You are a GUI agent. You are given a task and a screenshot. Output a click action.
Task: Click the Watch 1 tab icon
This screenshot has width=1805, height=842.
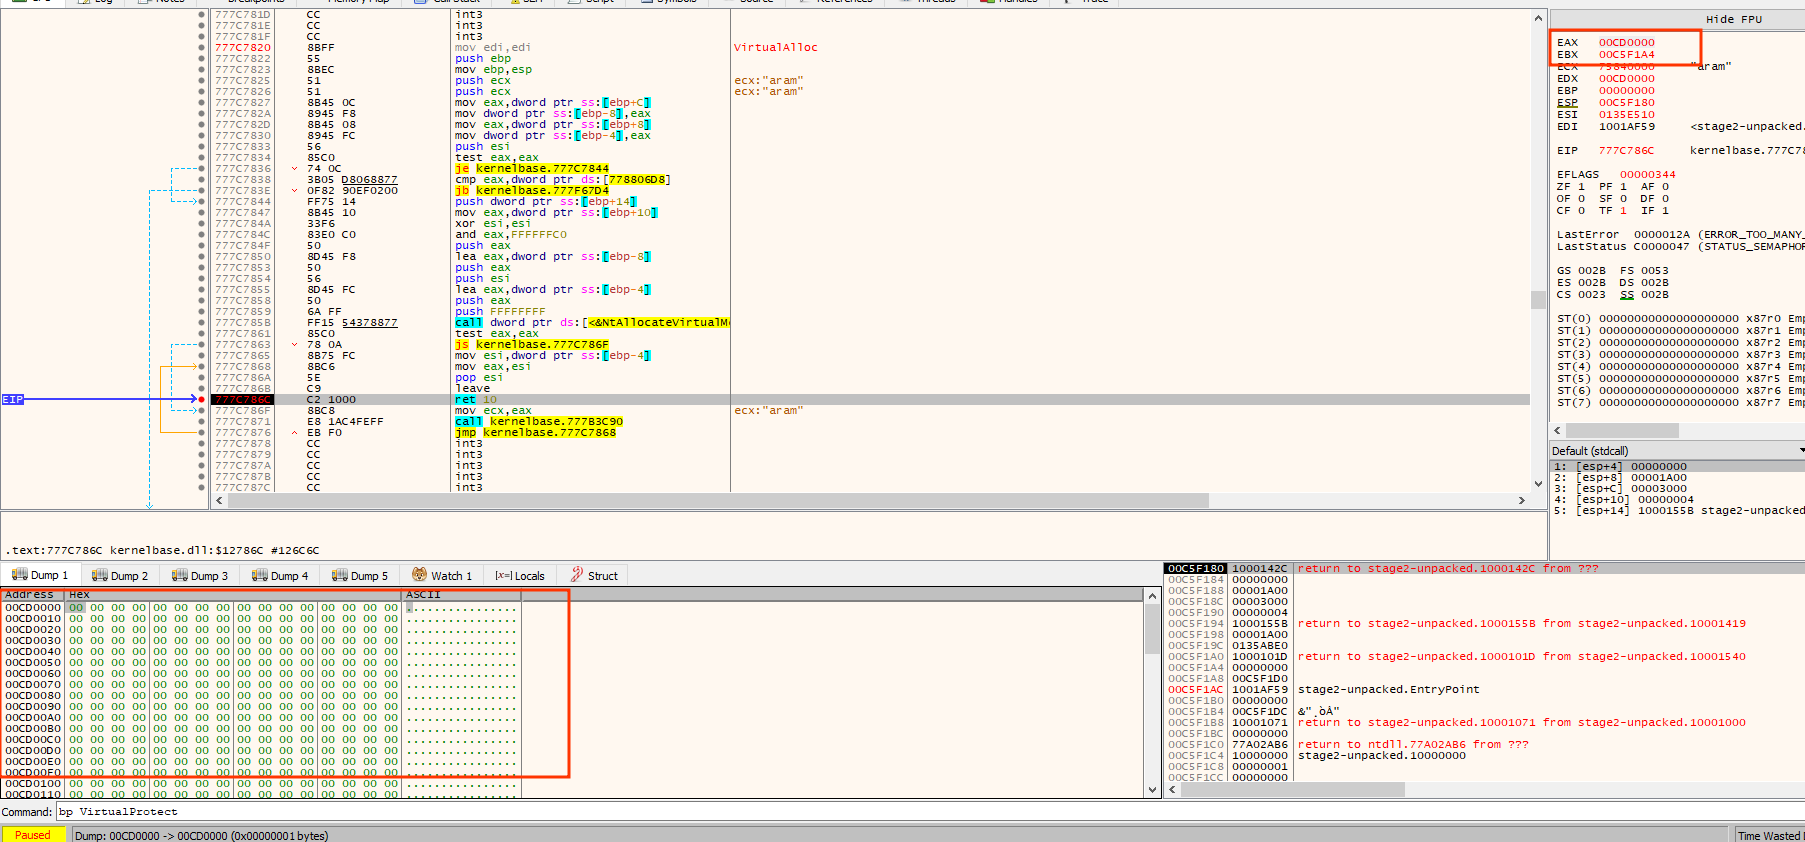click(420, 575)
